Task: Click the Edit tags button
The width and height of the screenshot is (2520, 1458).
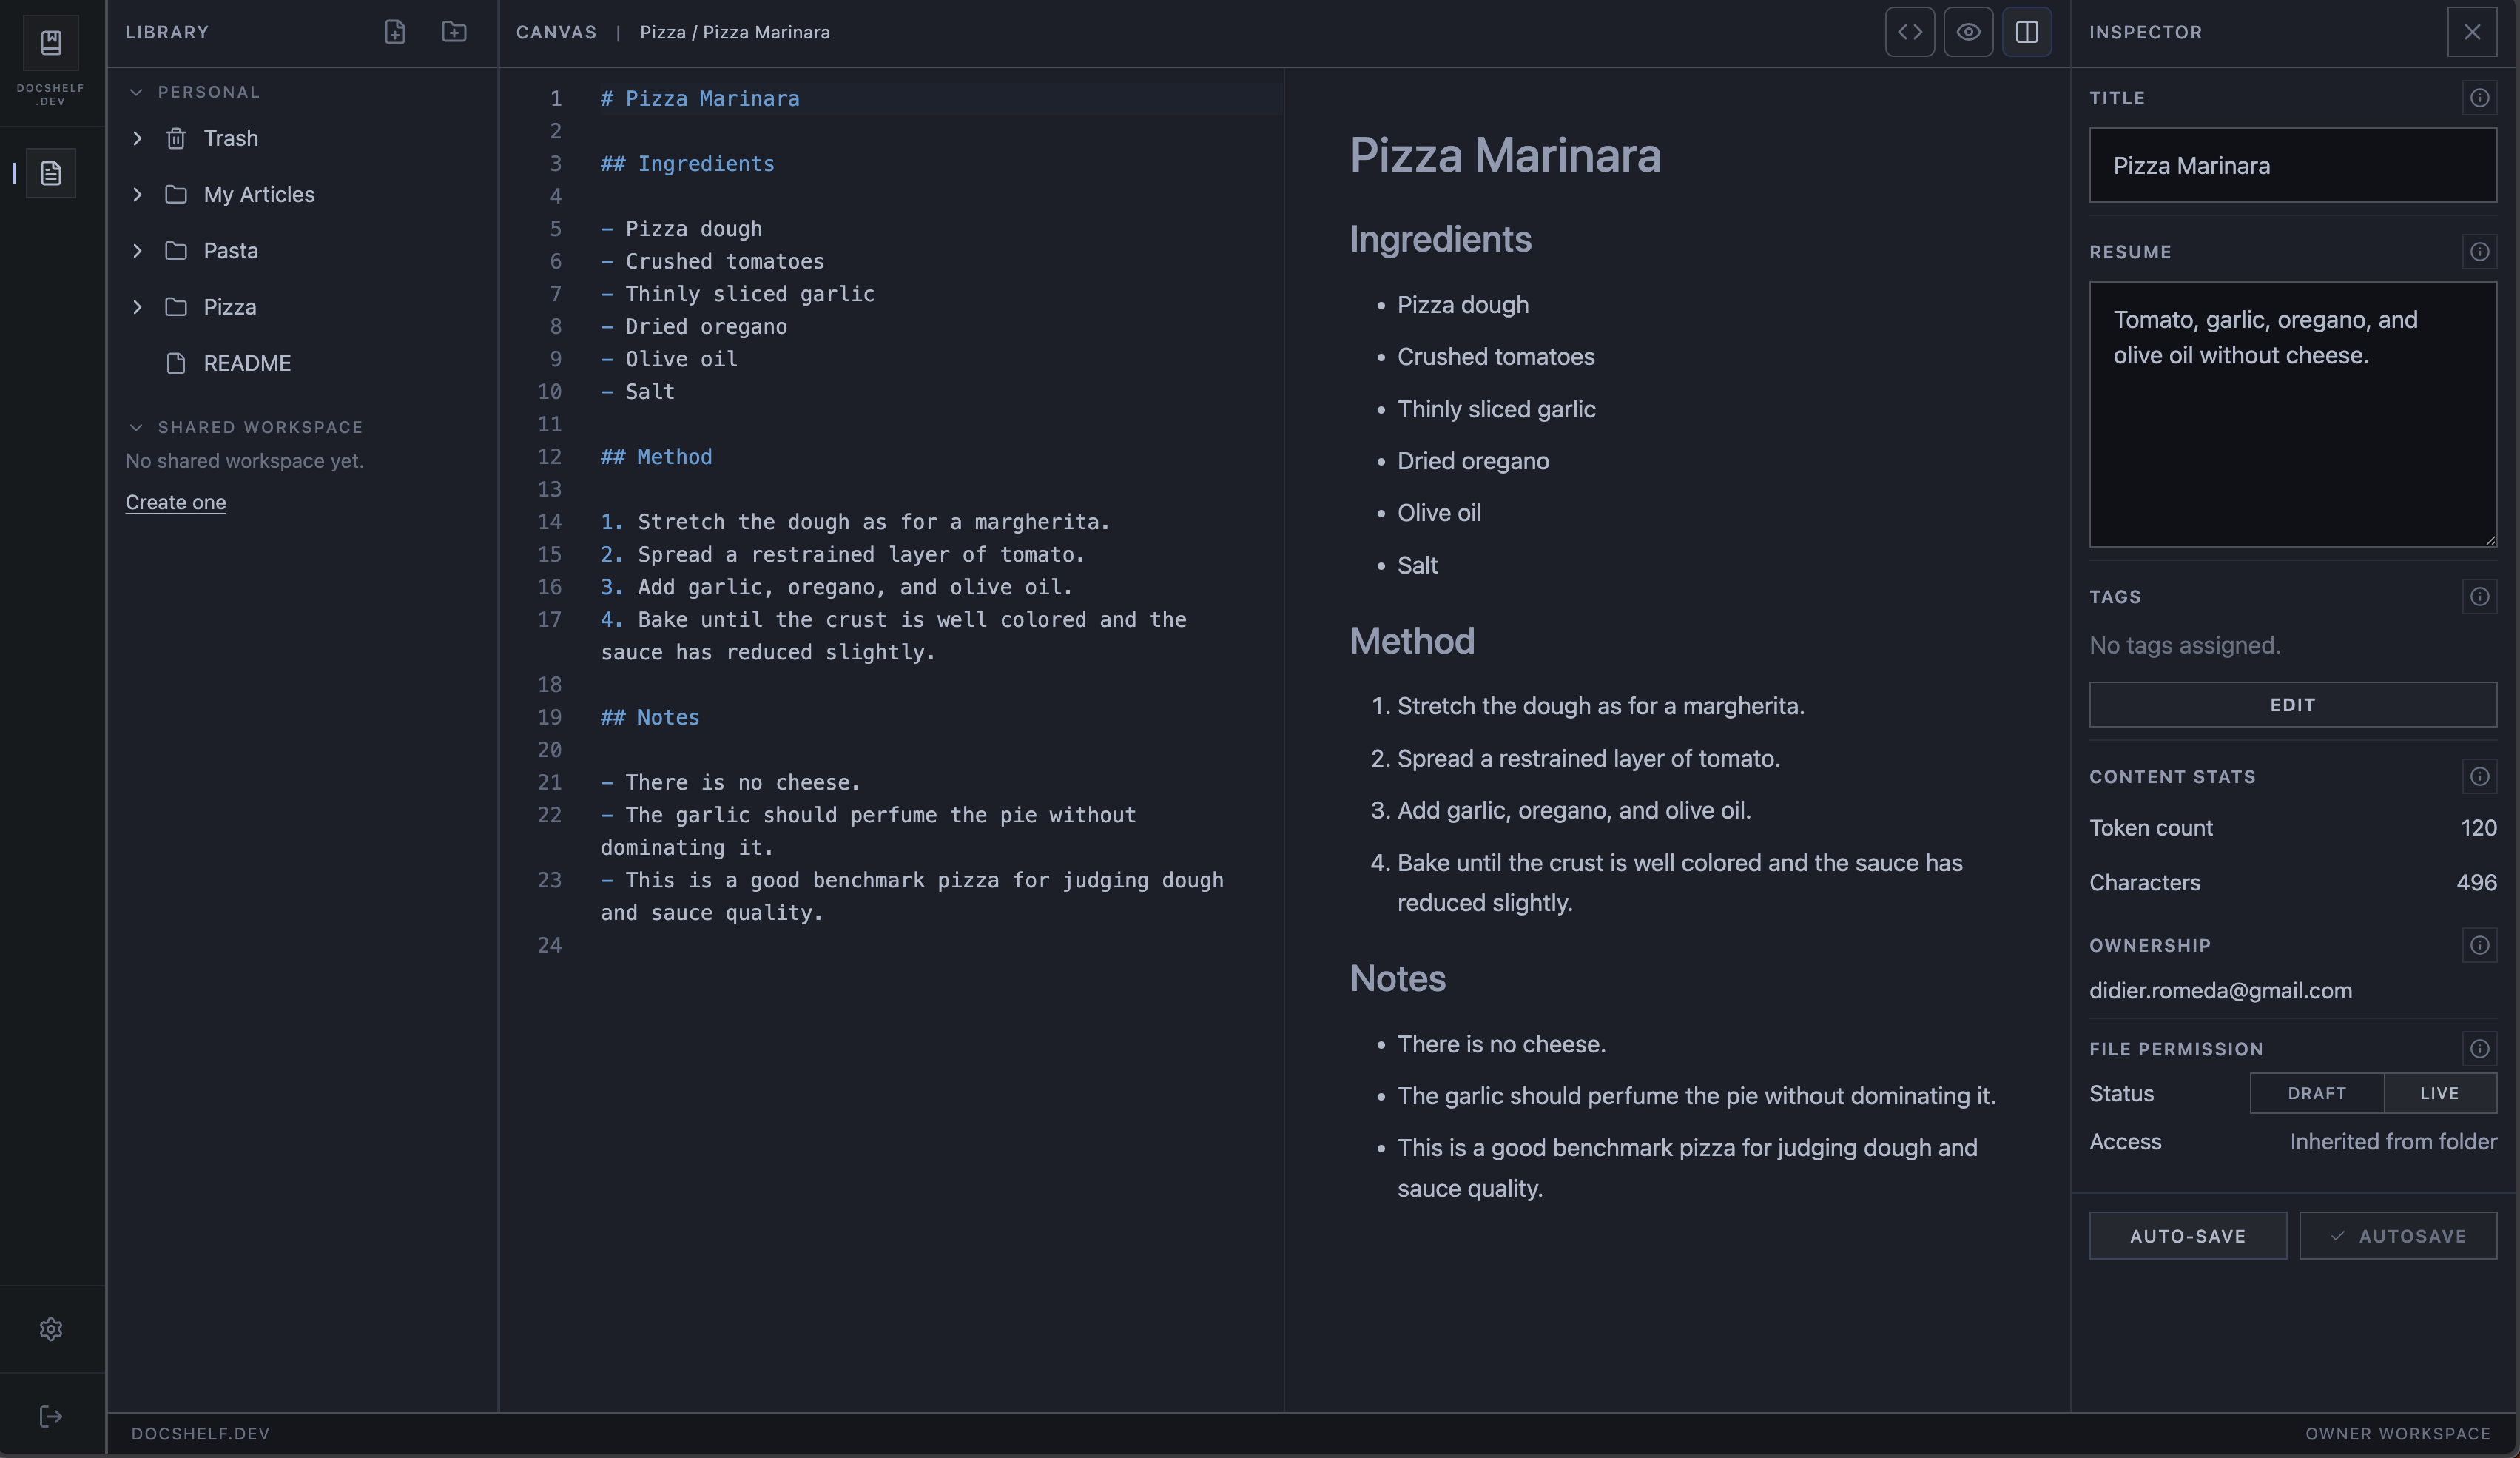Action: click(x=2293, y=705)
